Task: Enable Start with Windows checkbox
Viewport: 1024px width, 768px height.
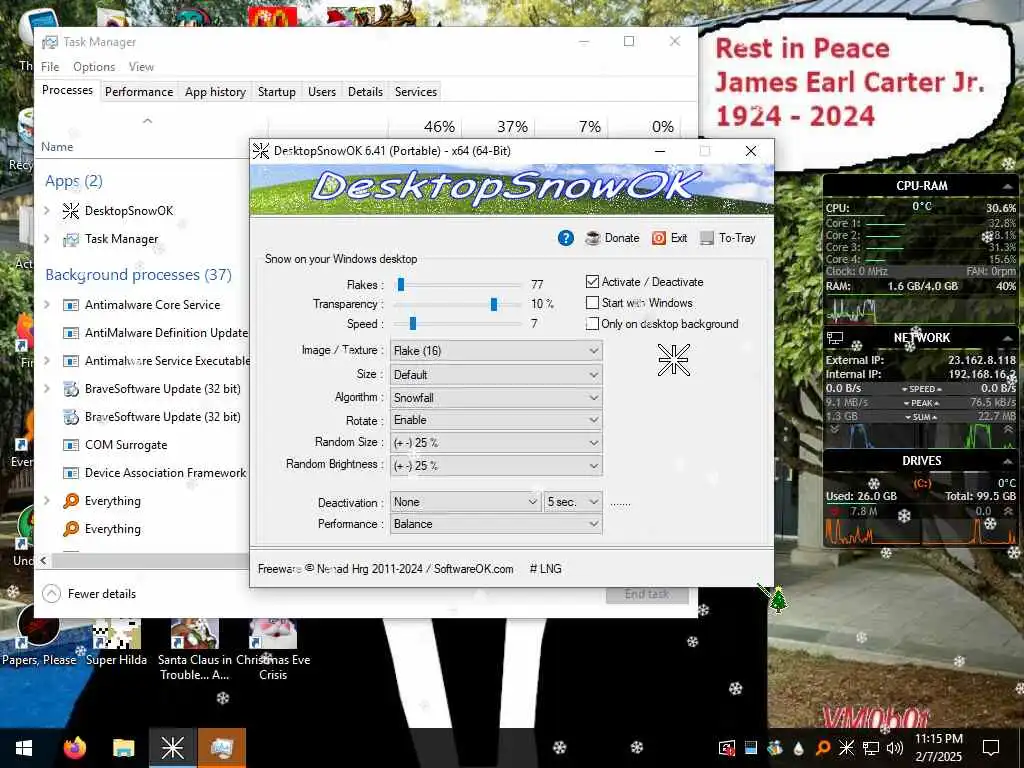Action: [x=592, y=303]
